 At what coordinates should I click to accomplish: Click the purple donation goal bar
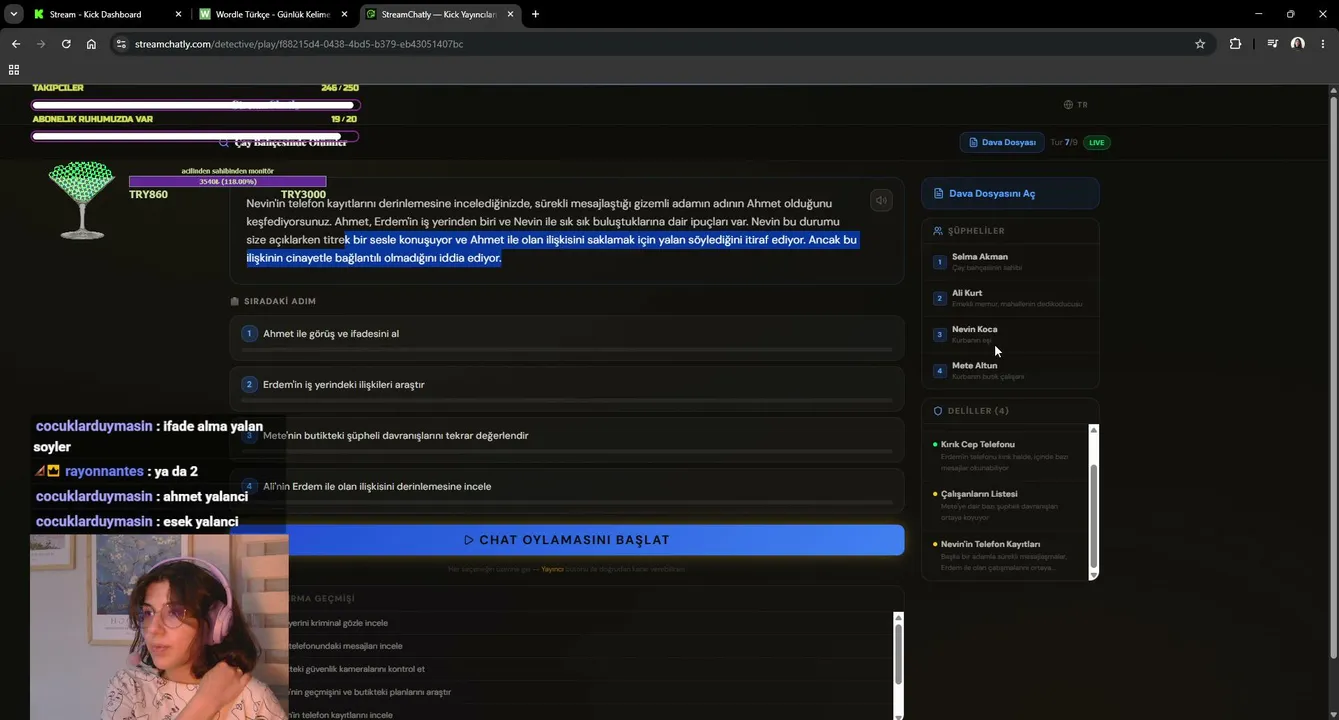click(227, 182)
